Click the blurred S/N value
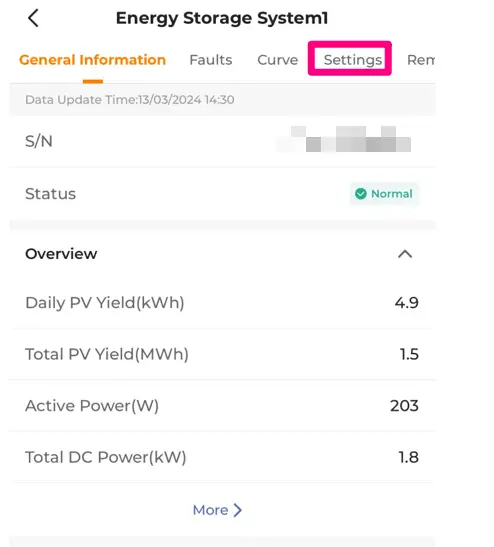Screen dimensions: 494x547 tap(344, 139)
